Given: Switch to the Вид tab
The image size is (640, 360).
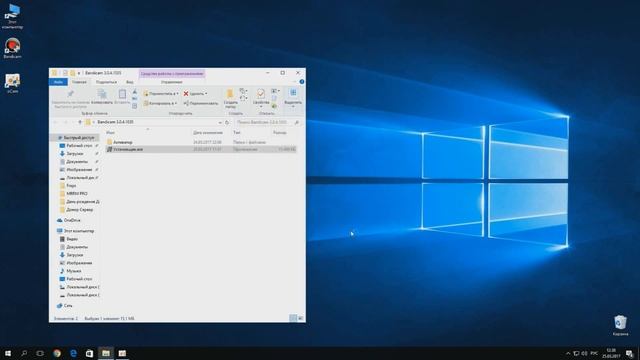Looking at the screenshot, I should [129, 82].
